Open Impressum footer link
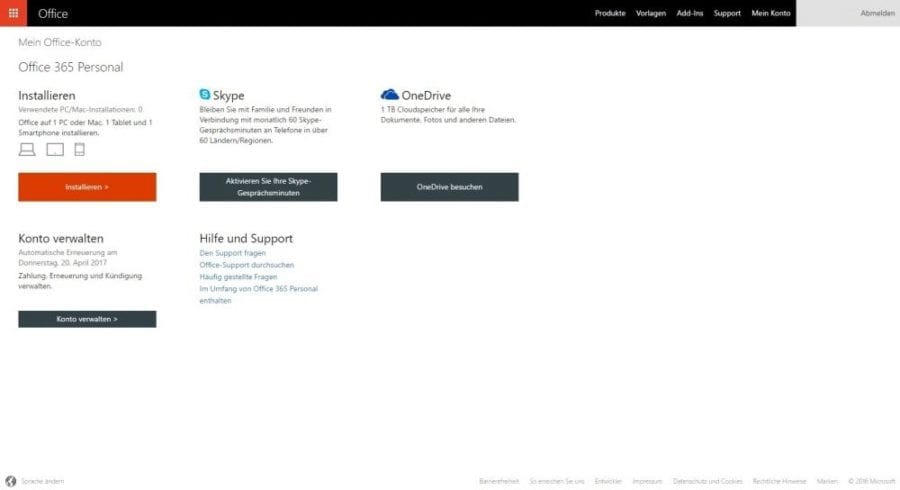 click(x=647, y=481)
